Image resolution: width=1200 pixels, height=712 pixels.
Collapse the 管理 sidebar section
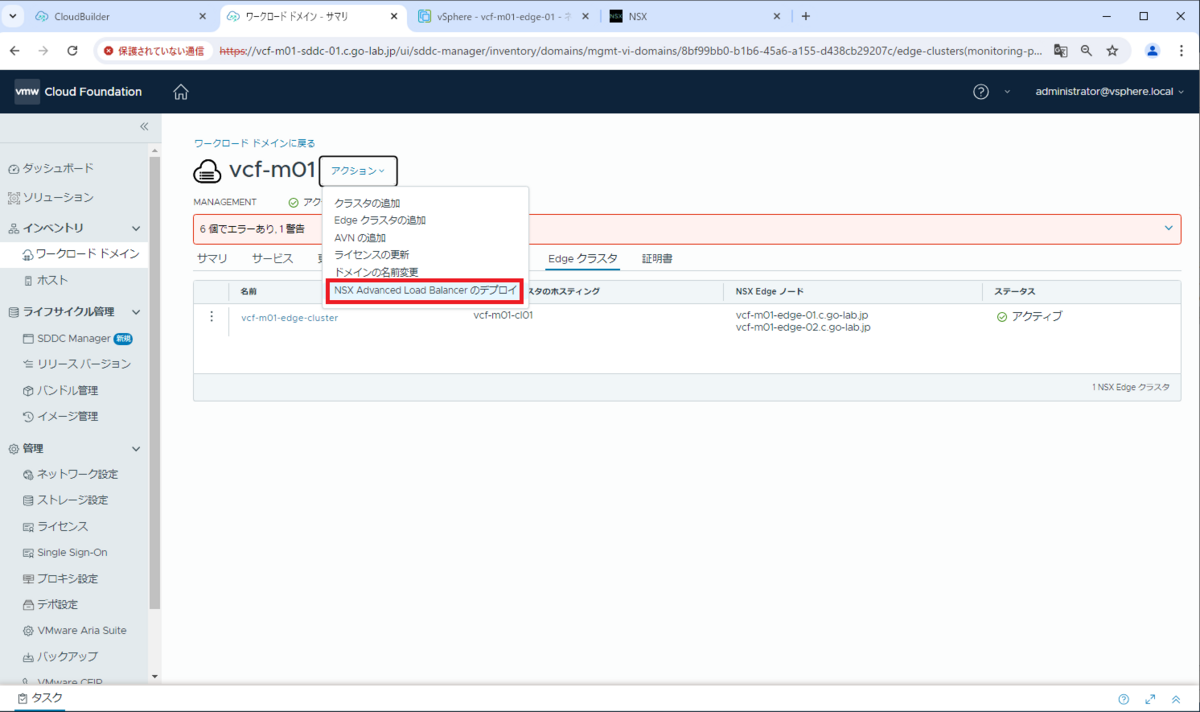pyautogui.click(x=136, y=448)
